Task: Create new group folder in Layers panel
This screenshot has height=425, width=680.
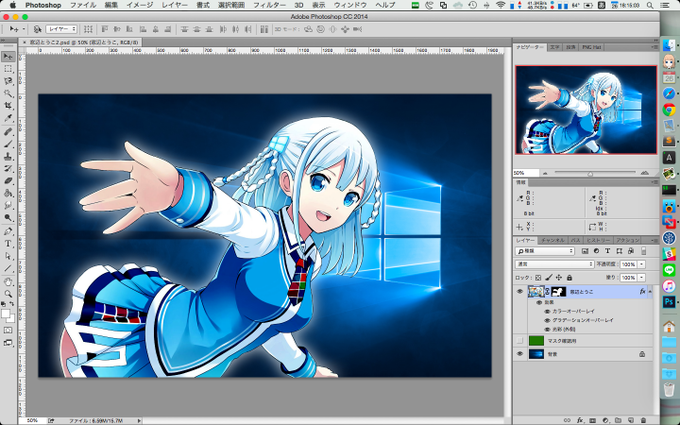Action: point(618,420)
